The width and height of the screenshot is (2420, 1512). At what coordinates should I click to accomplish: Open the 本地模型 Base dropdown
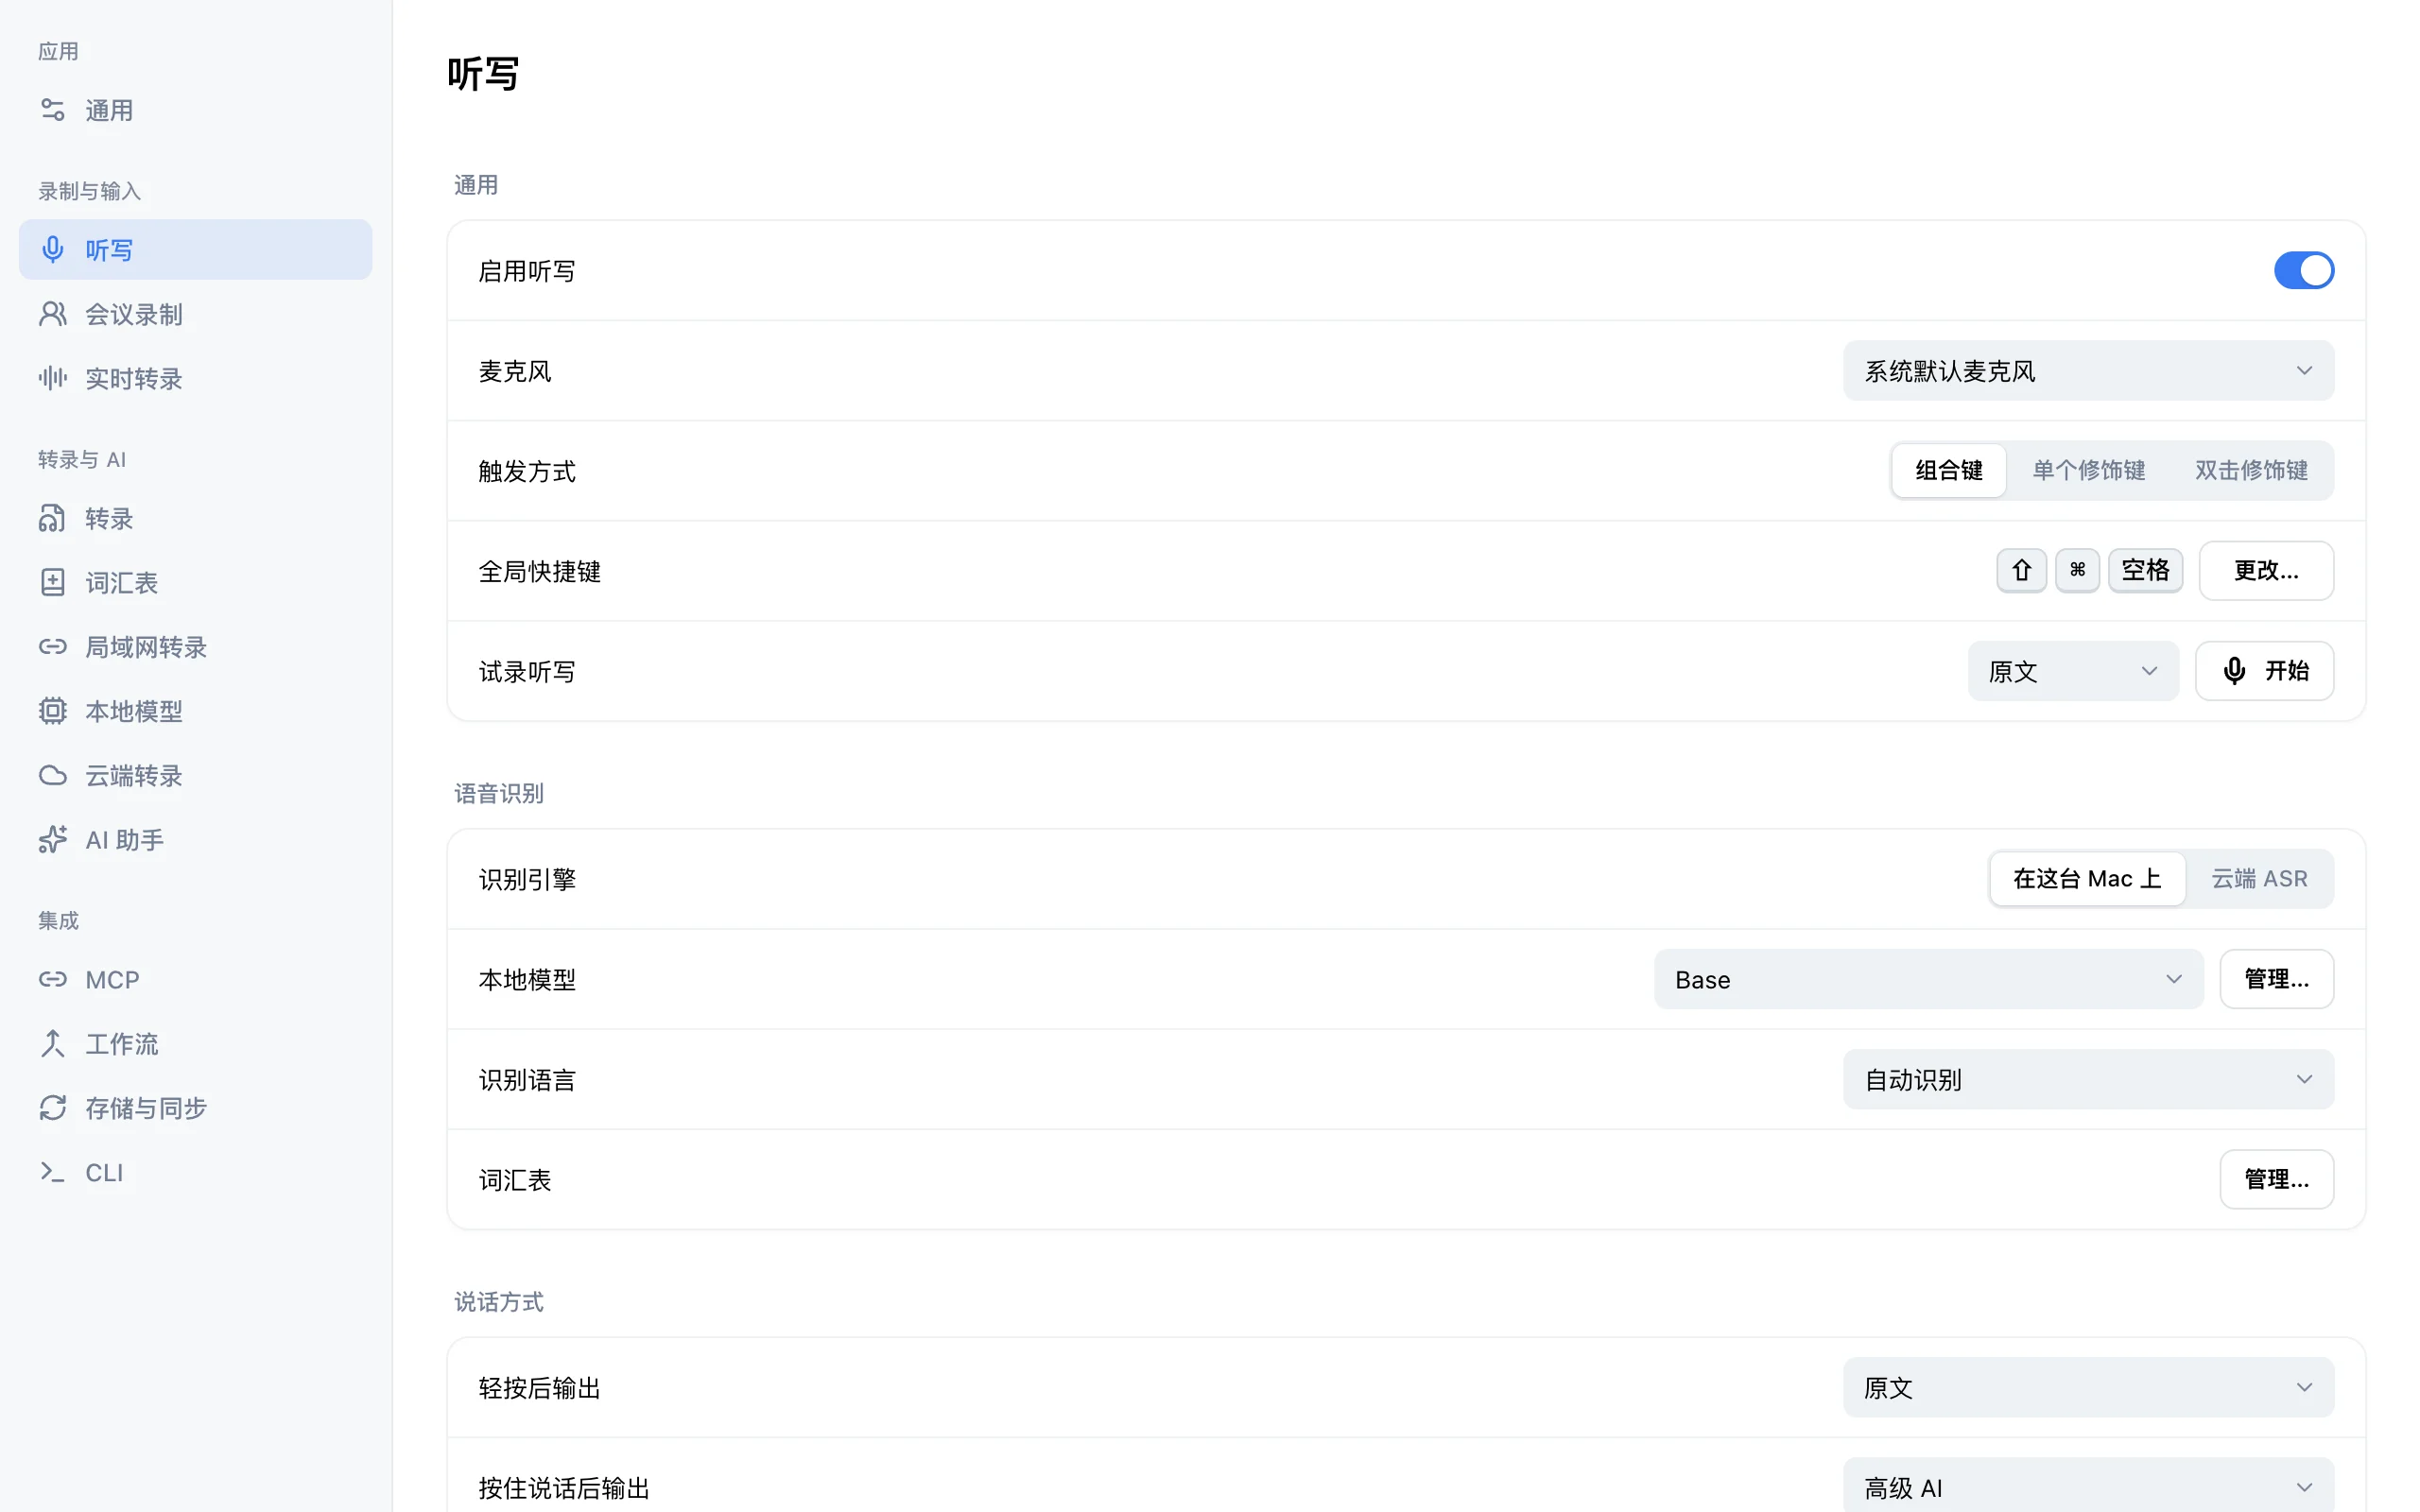(x=1928, y=978)
